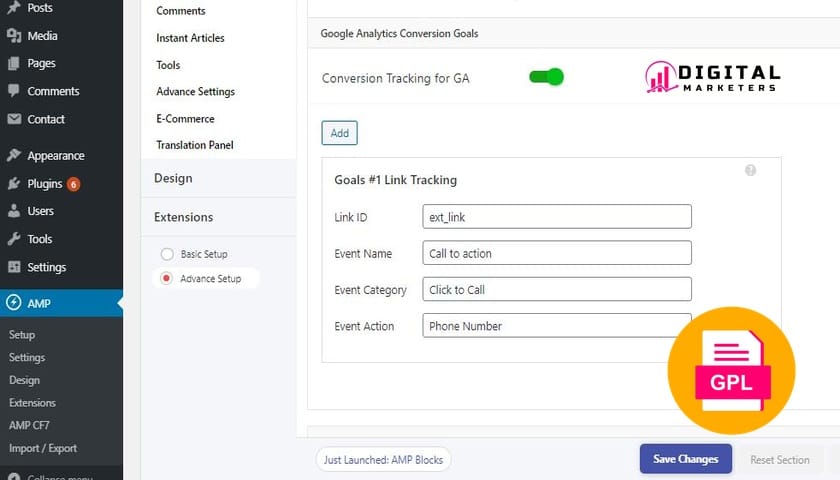840x480 pixels.
Task: Select the Basic Setup radio button
Action: pos(166,254)
